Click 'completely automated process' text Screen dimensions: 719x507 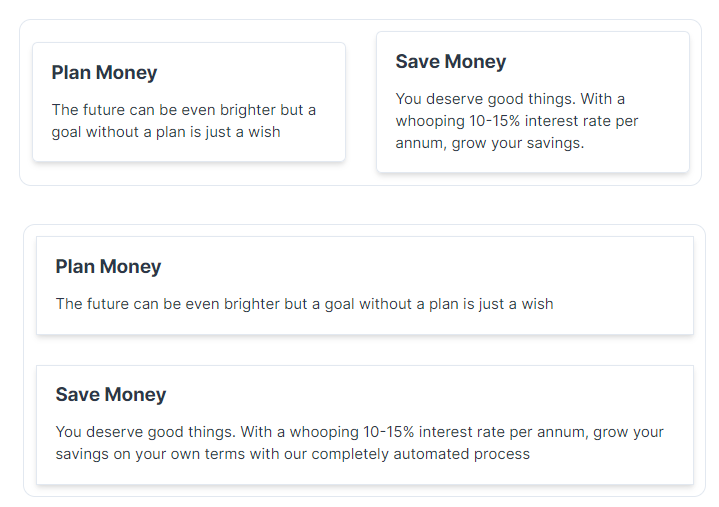tap(420, 454)
